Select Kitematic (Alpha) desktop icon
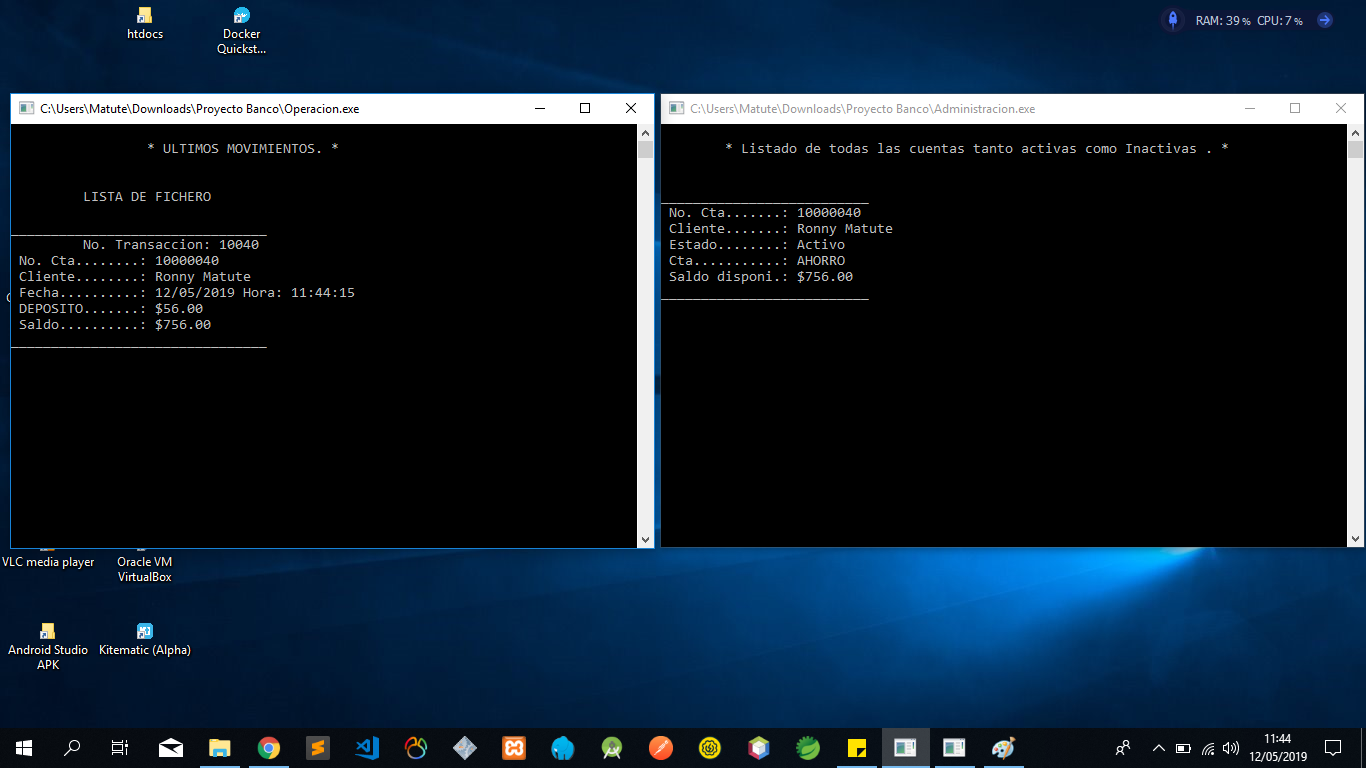 145,640
